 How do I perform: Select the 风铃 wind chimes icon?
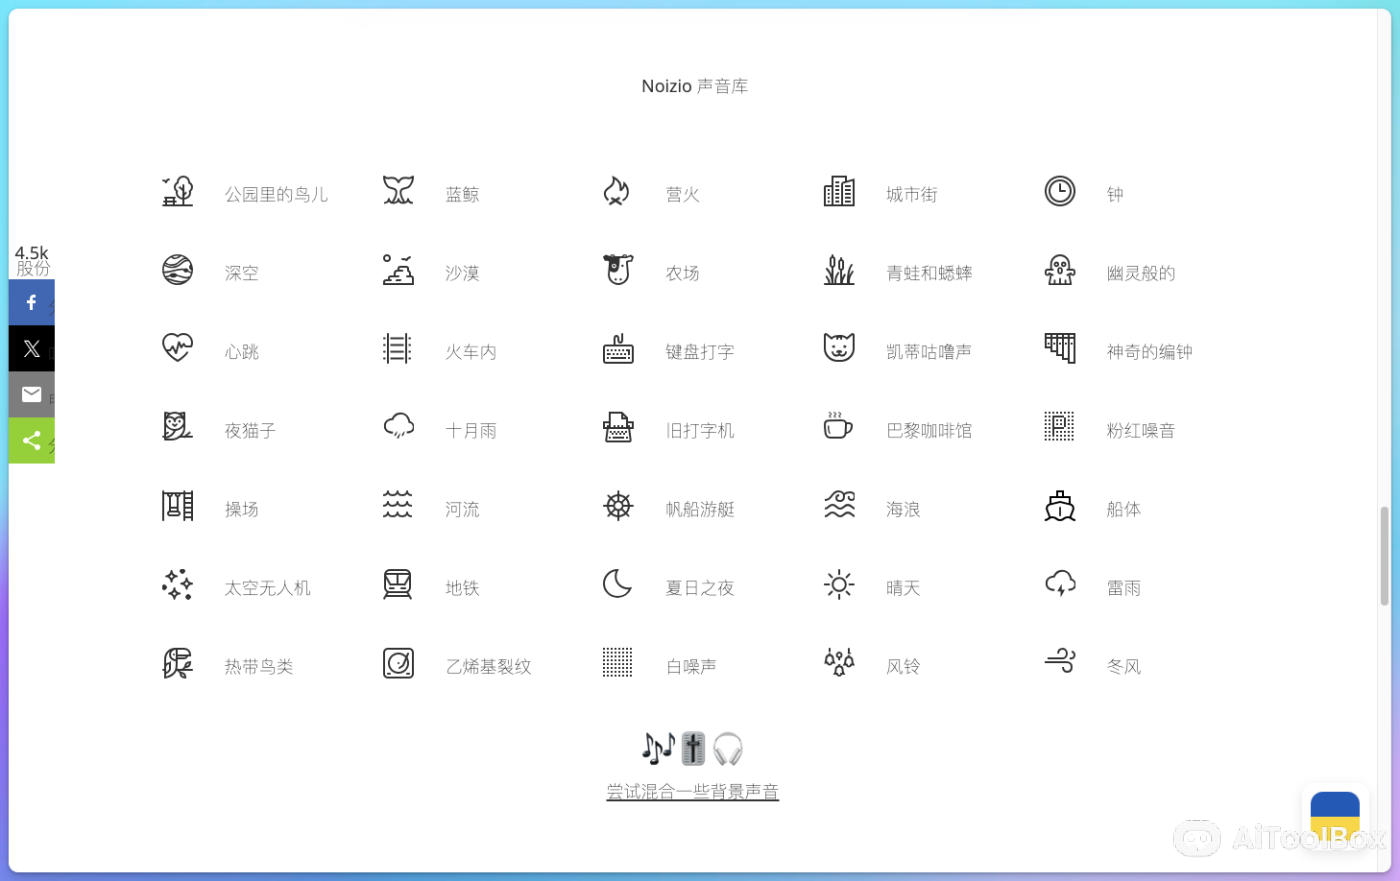tap(839, 662)
